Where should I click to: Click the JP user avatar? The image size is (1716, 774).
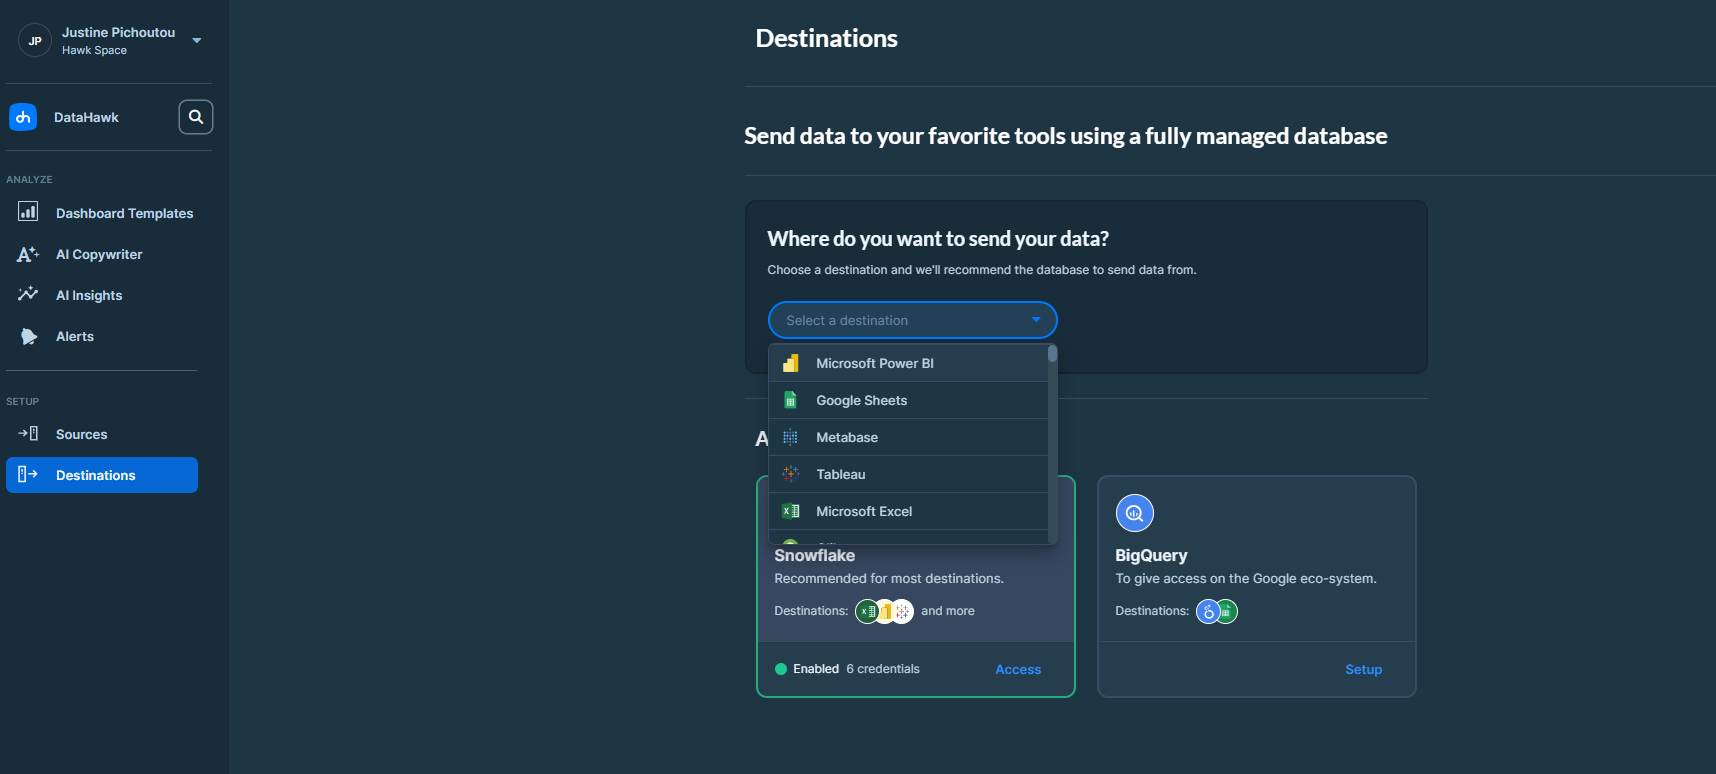[x=35, y=41]
